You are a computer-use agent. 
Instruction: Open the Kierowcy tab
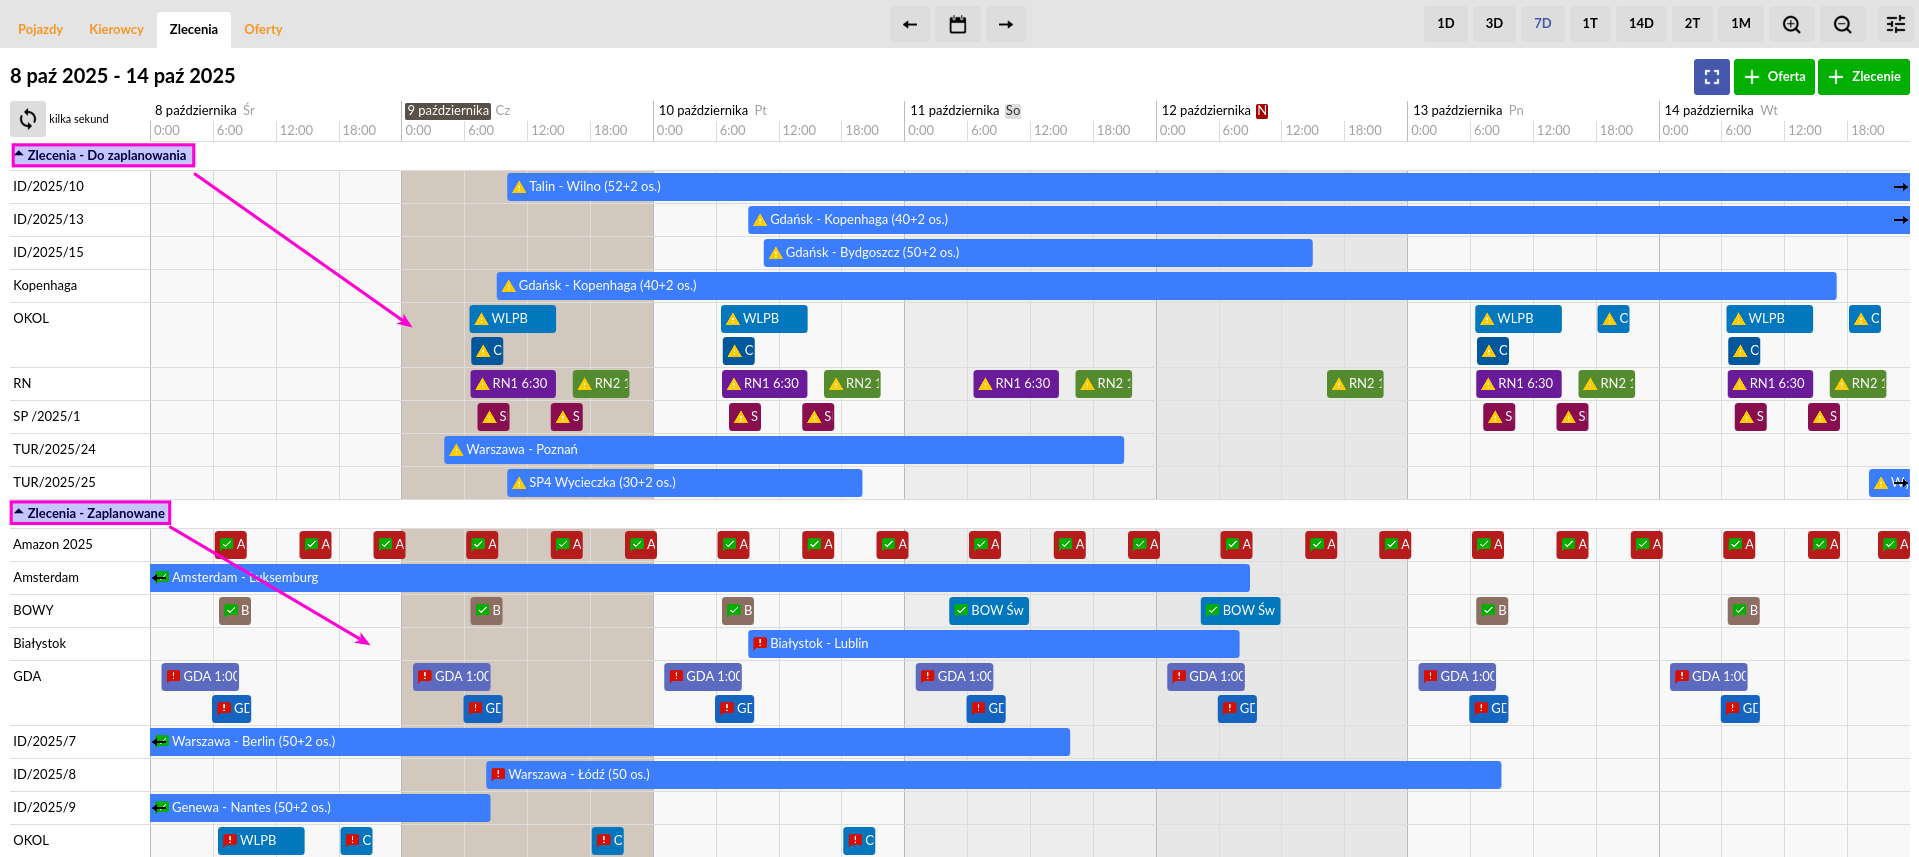(116, 29)
